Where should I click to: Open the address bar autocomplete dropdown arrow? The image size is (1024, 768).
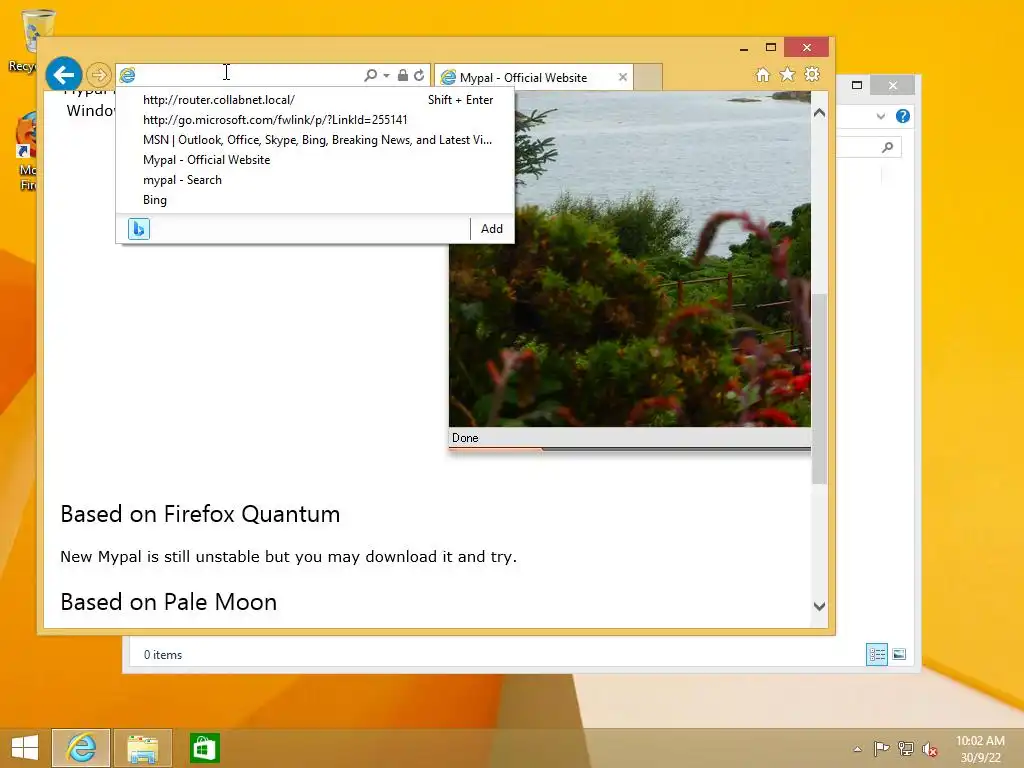[x=387, y=76]
